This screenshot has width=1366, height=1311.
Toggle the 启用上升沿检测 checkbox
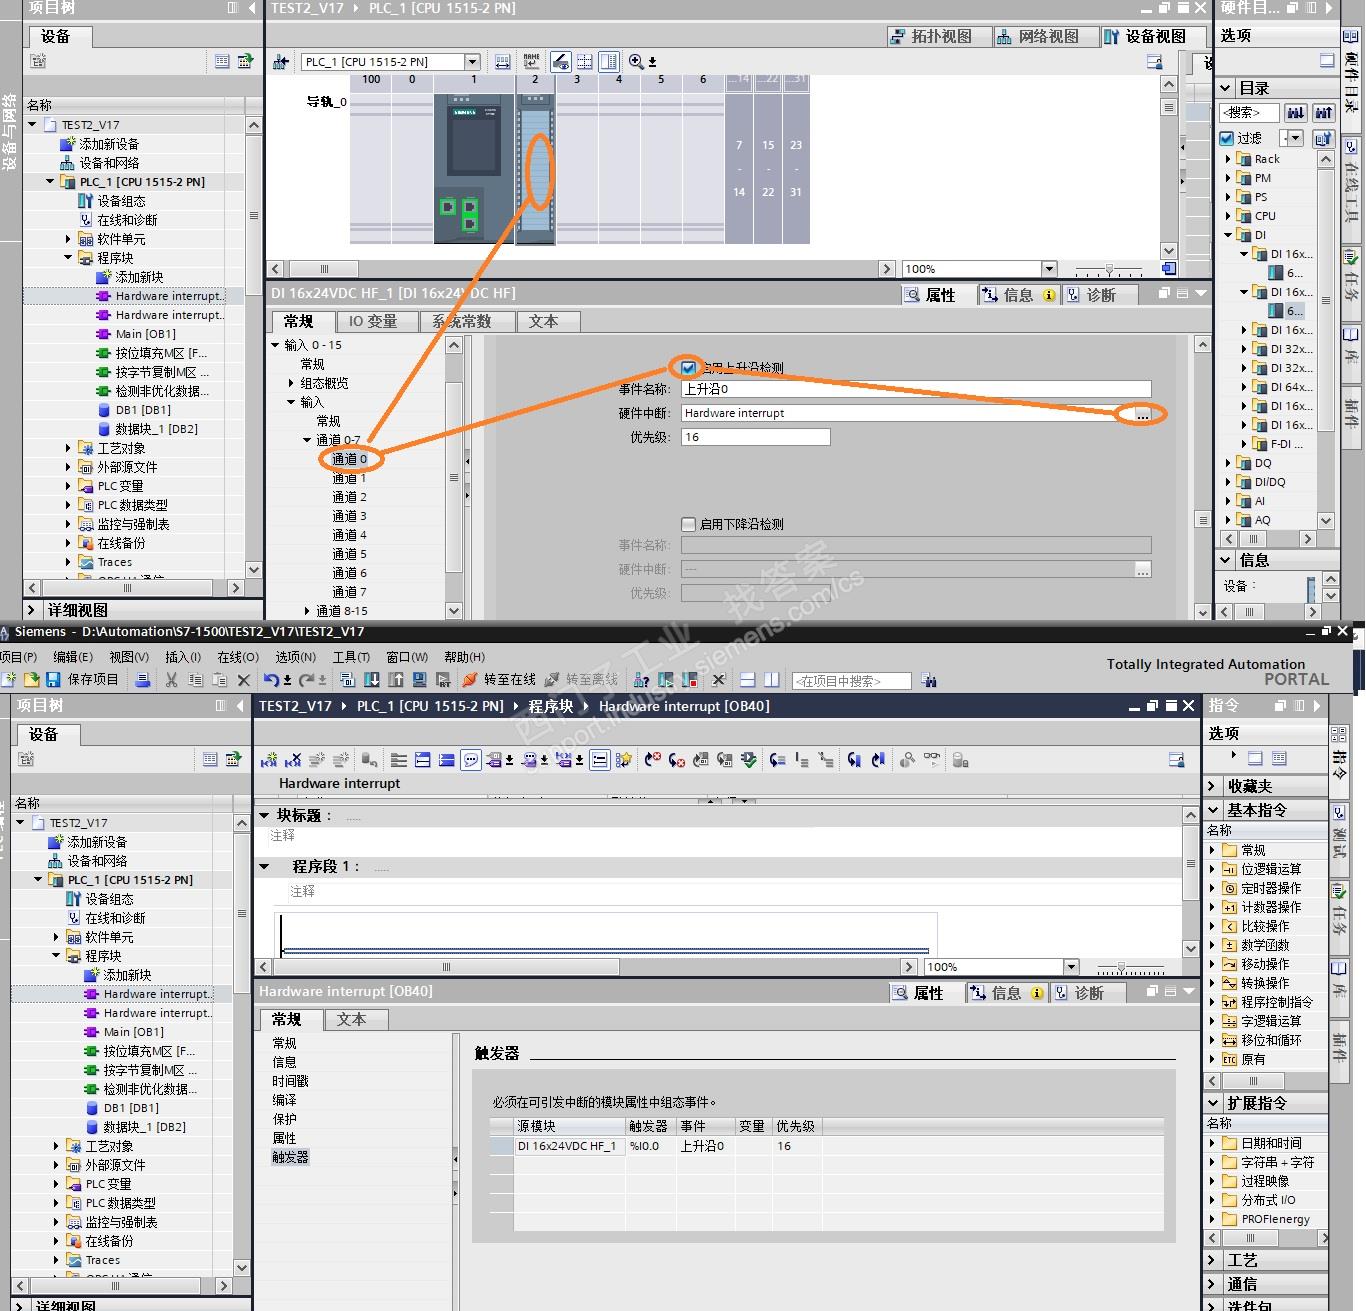tap(688, 368)
